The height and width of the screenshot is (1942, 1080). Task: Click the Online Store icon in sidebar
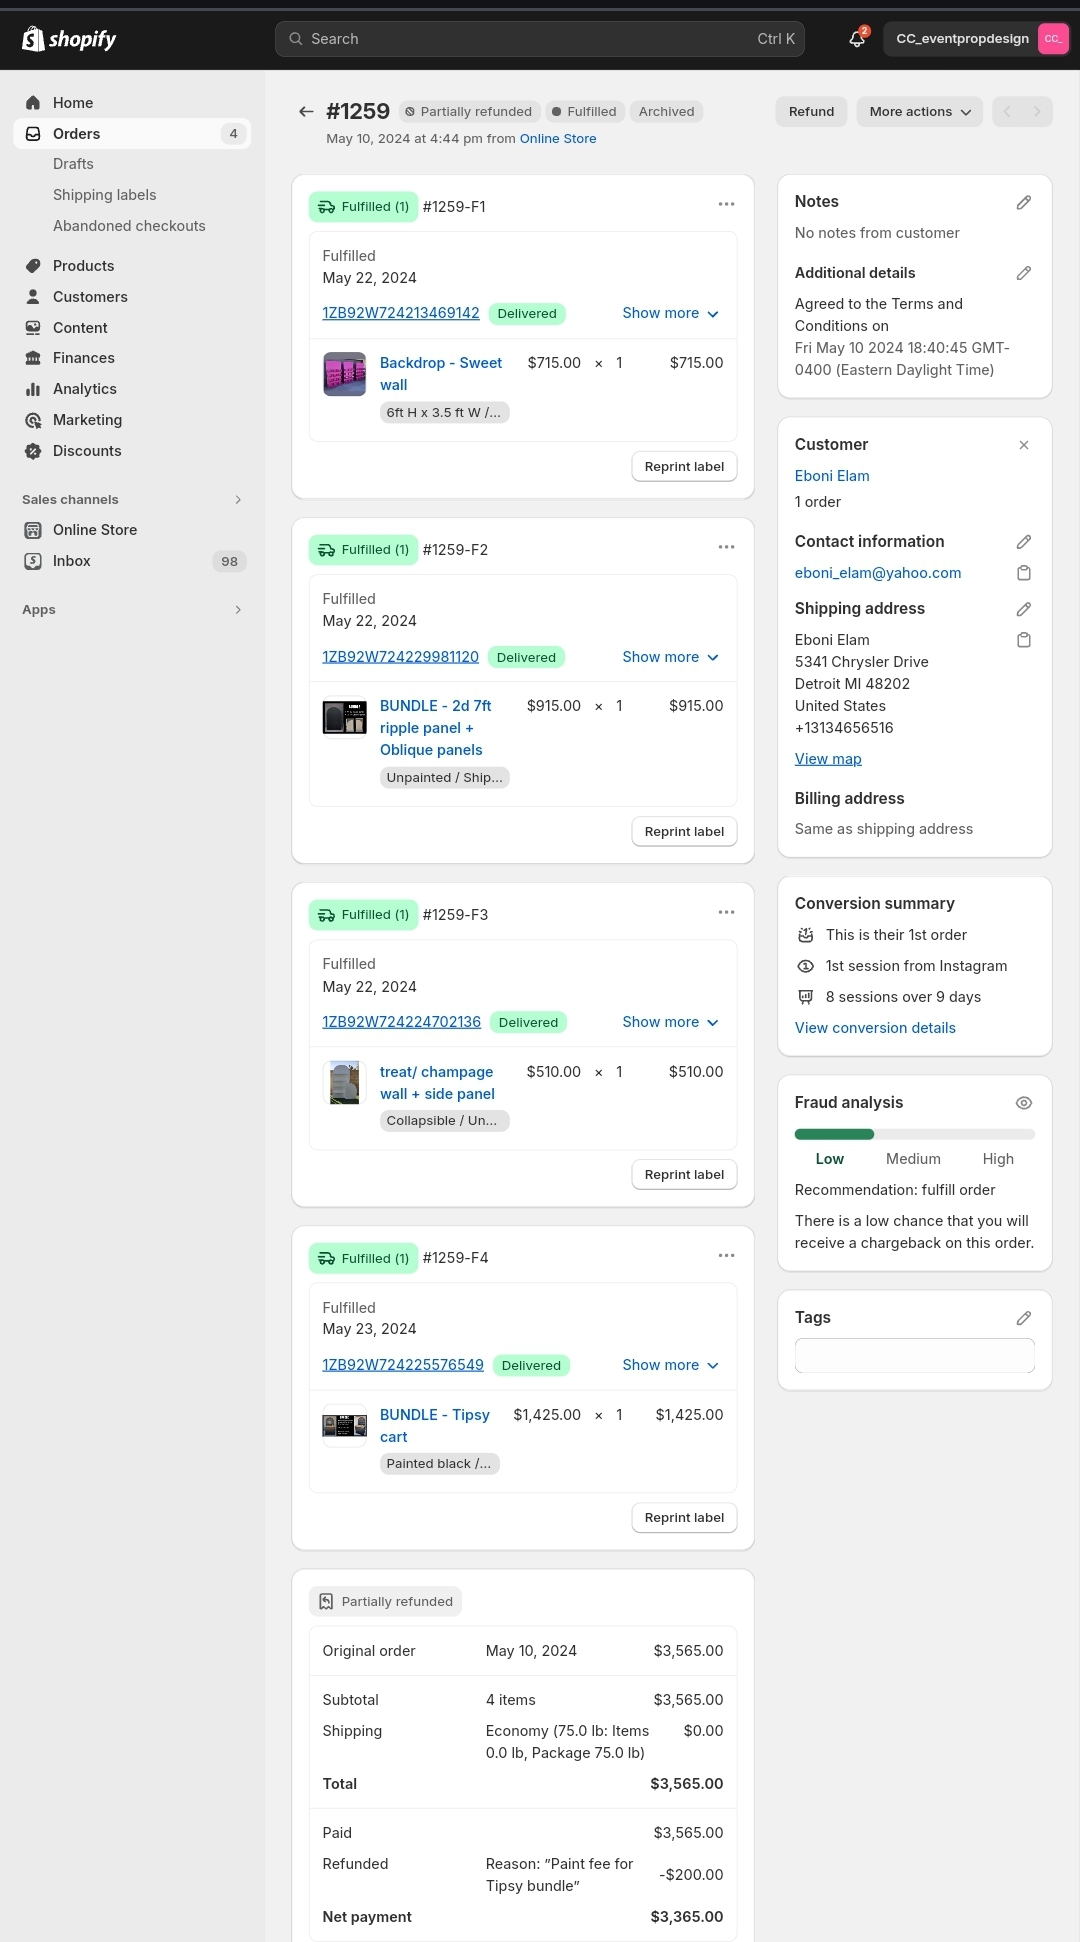(33, 530)
